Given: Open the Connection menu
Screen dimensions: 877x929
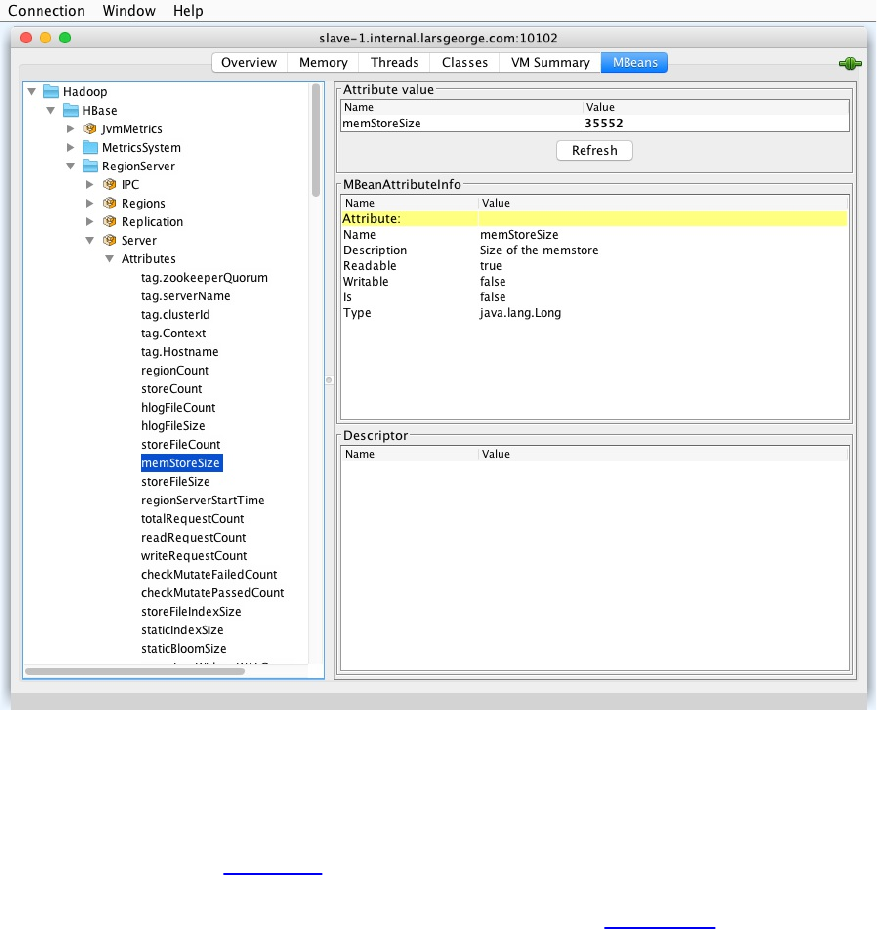Looking at the screenshot, I should 46,11.
